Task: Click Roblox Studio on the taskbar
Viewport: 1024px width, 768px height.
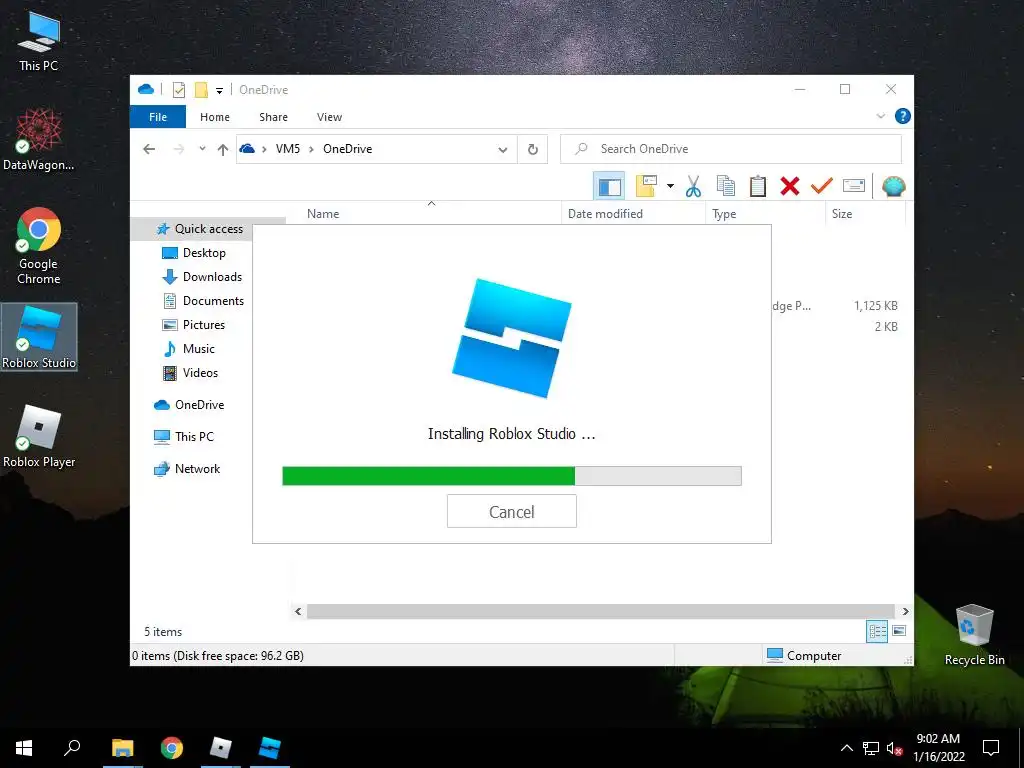Action: 269,748
